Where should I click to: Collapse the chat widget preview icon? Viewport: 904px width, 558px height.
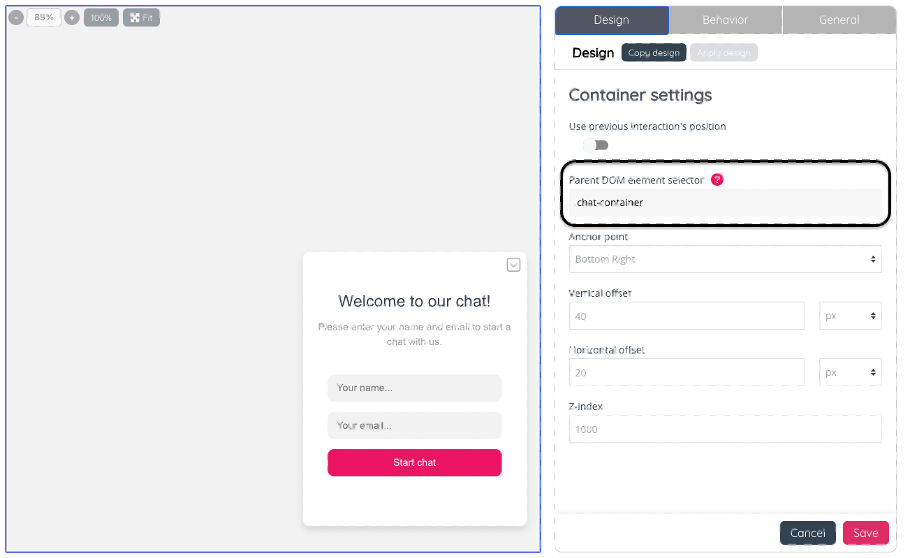[513, 265]
